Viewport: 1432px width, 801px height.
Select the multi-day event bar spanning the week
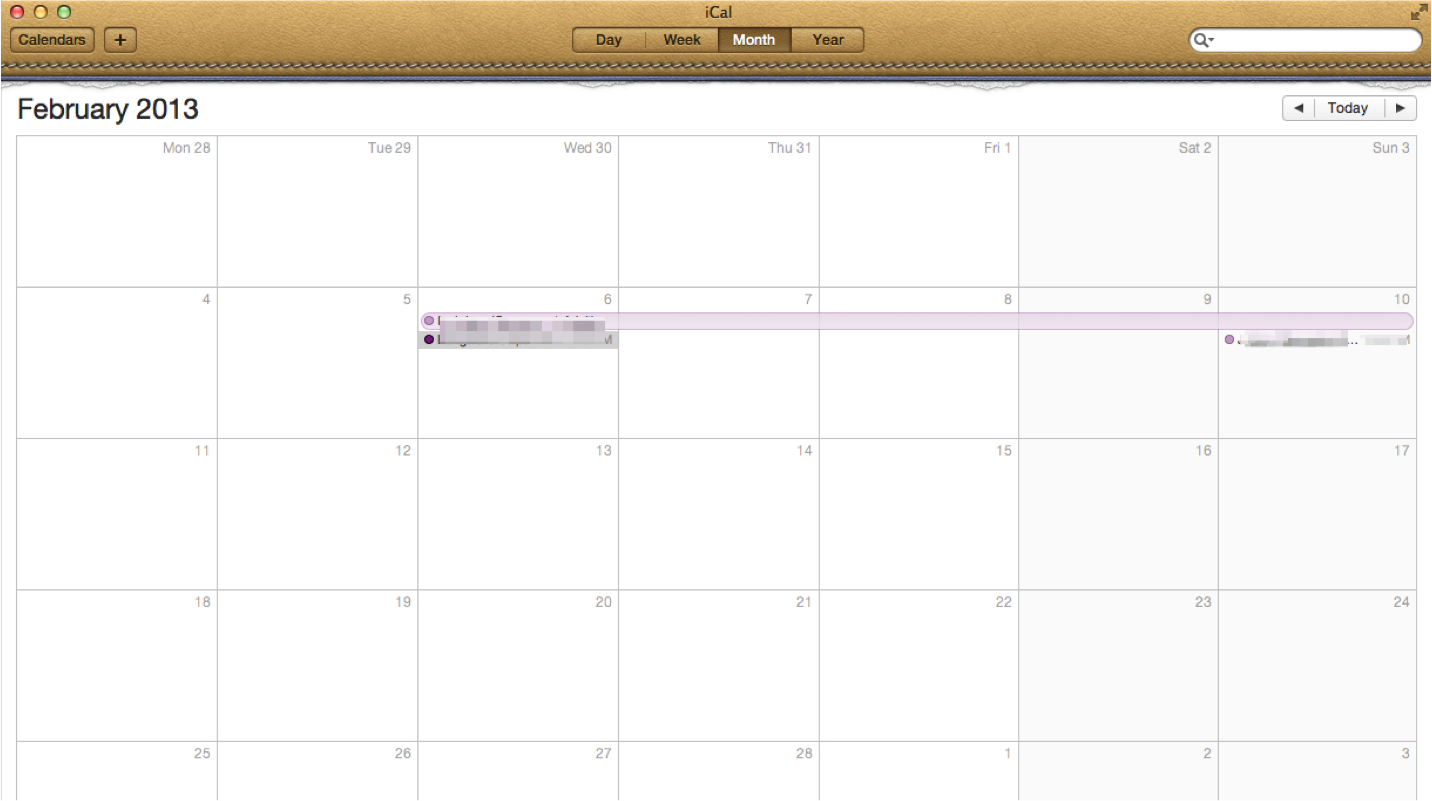900,321
